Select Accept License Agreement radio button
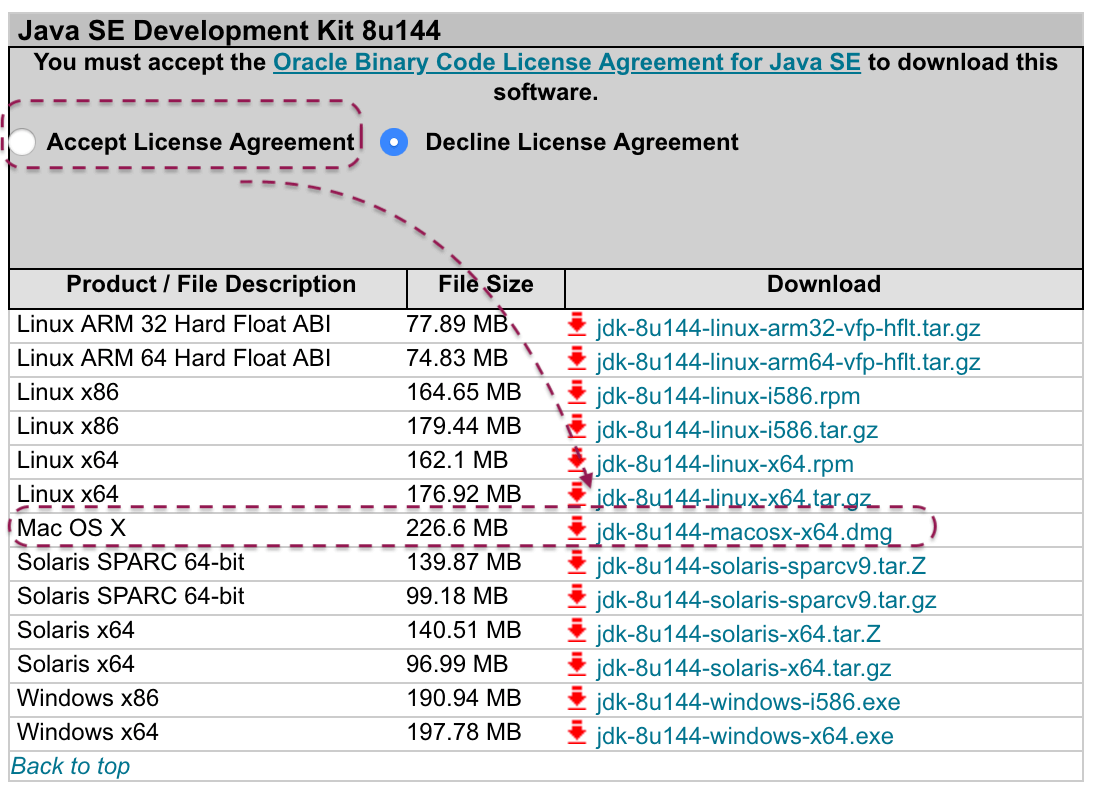Screen dimensions: 1096x788 [x=22, y=142]
